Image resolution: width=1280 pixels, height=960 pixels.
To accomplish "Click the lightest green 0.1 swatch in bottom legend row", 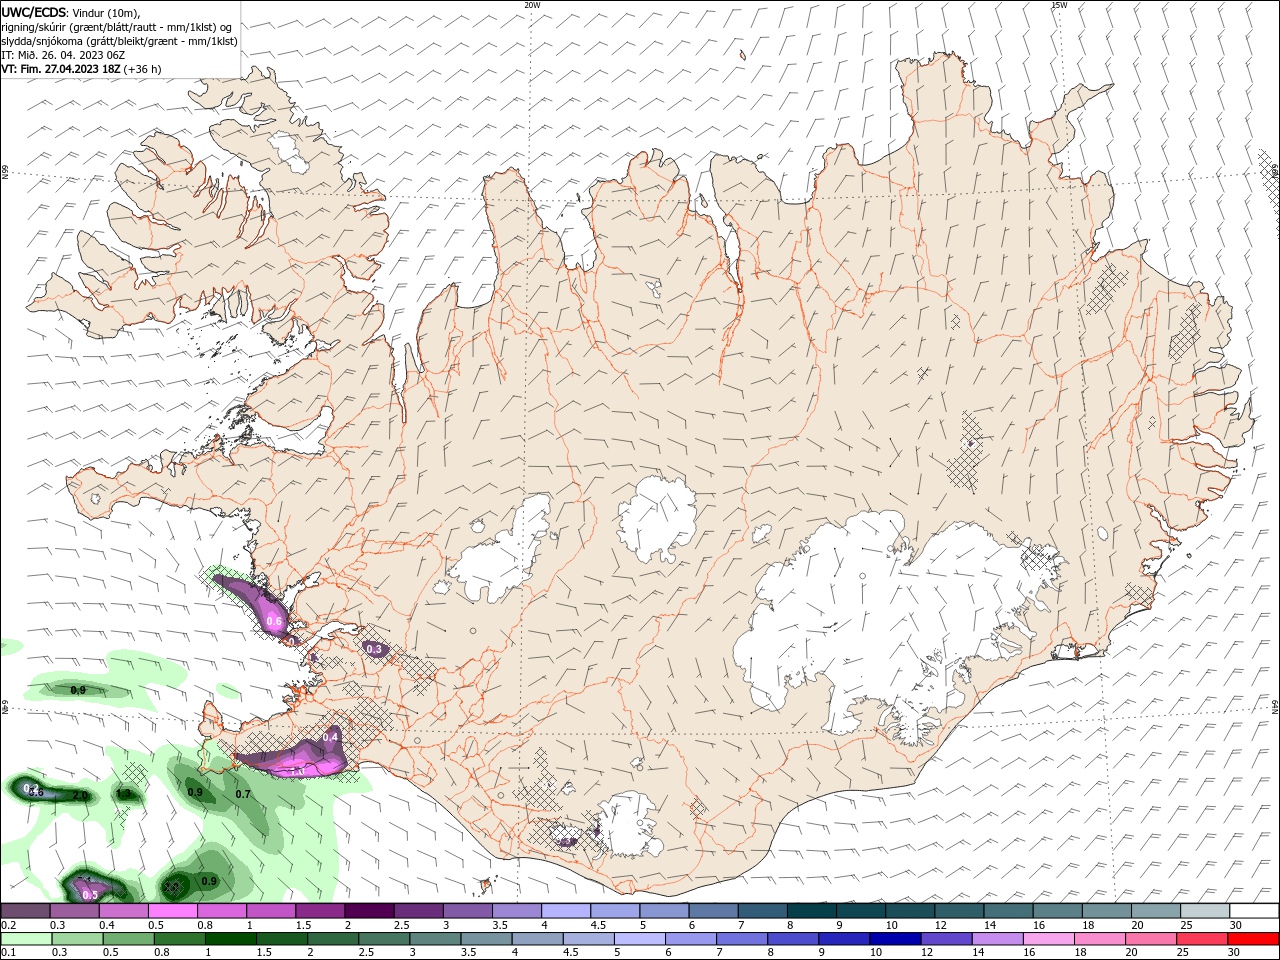I will 26,939.
